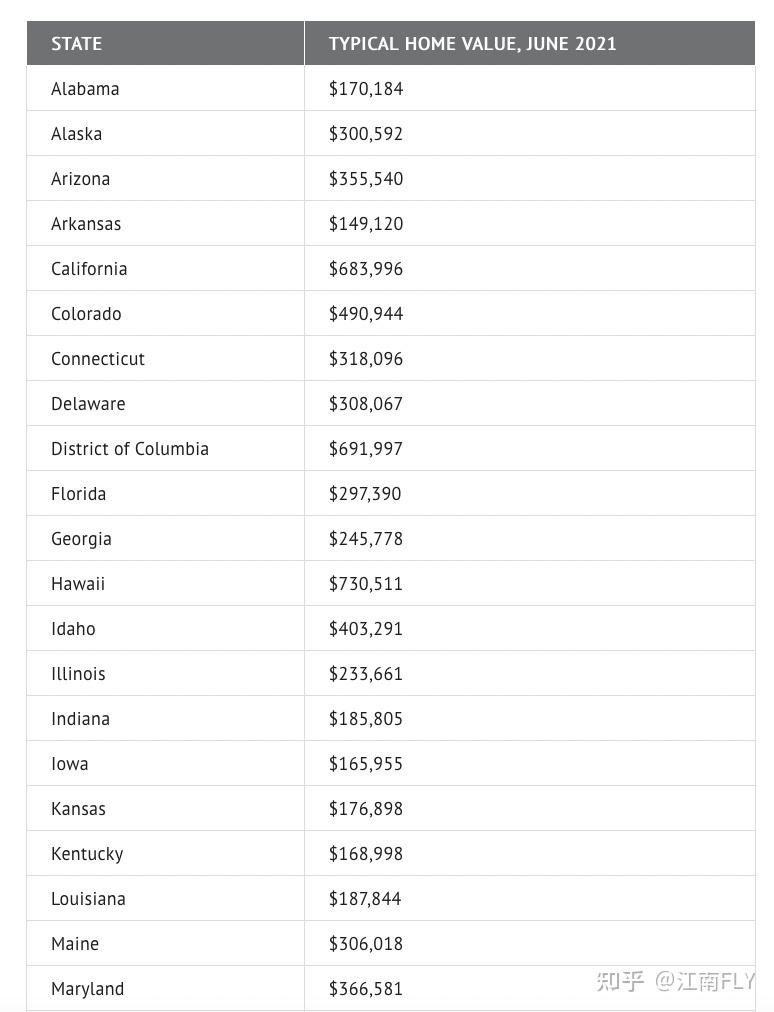The height and width of the screenshot is (1012, 774).
Task: Click Florida's $297,390 value
Action: point(366,494)
